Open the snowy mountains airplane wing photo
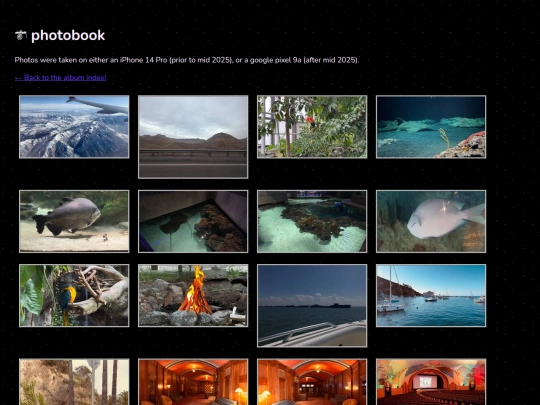Screen dimensions: 540x405 point(74,127)
